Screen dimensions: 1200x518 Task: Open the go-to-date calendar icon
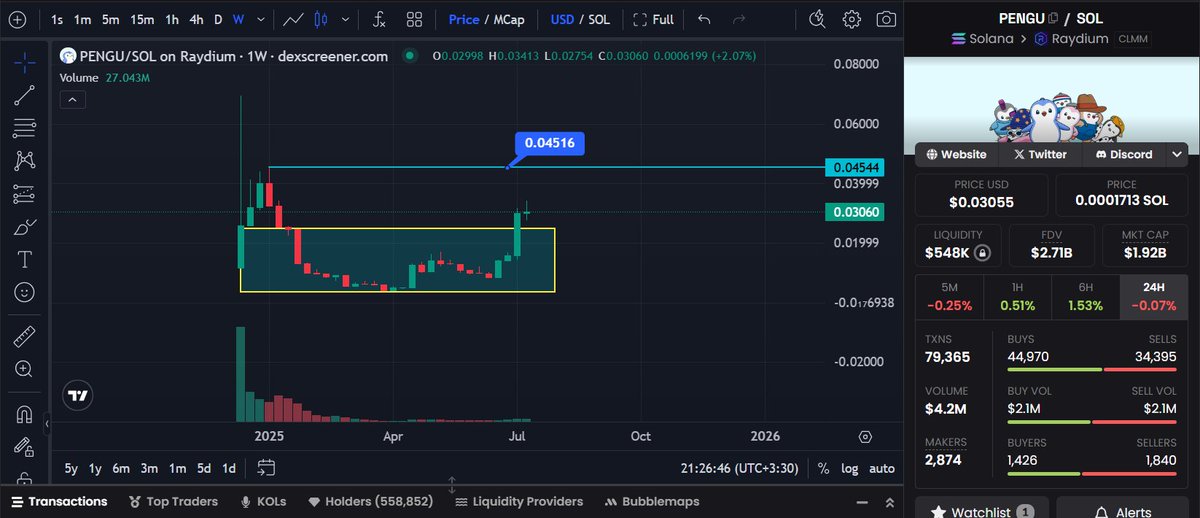(x=266, y=467)
